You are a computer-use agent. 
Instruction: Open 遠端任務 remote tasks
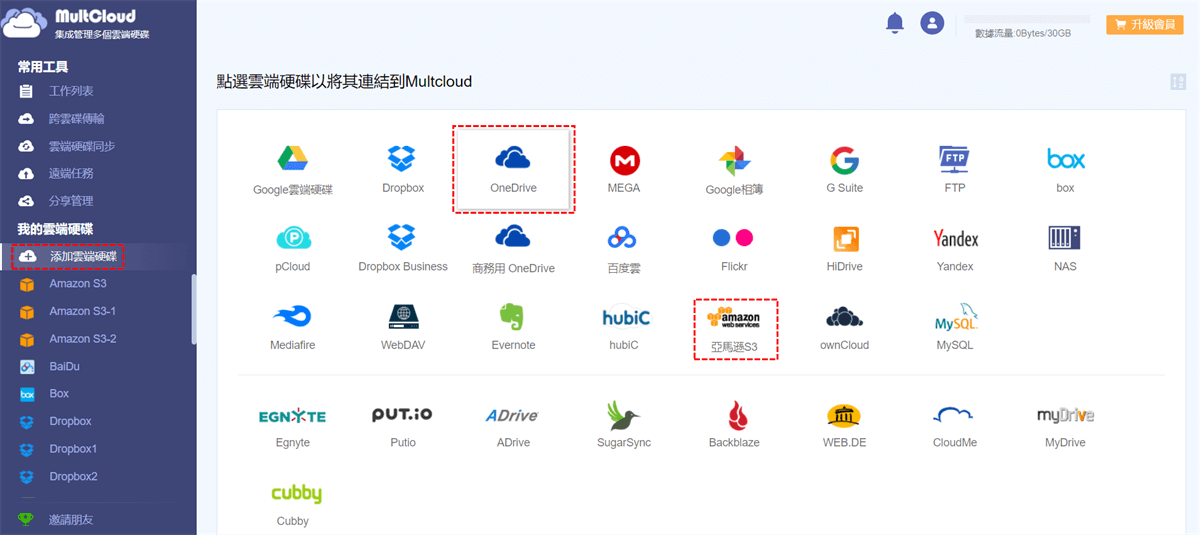tap(71, 173)
